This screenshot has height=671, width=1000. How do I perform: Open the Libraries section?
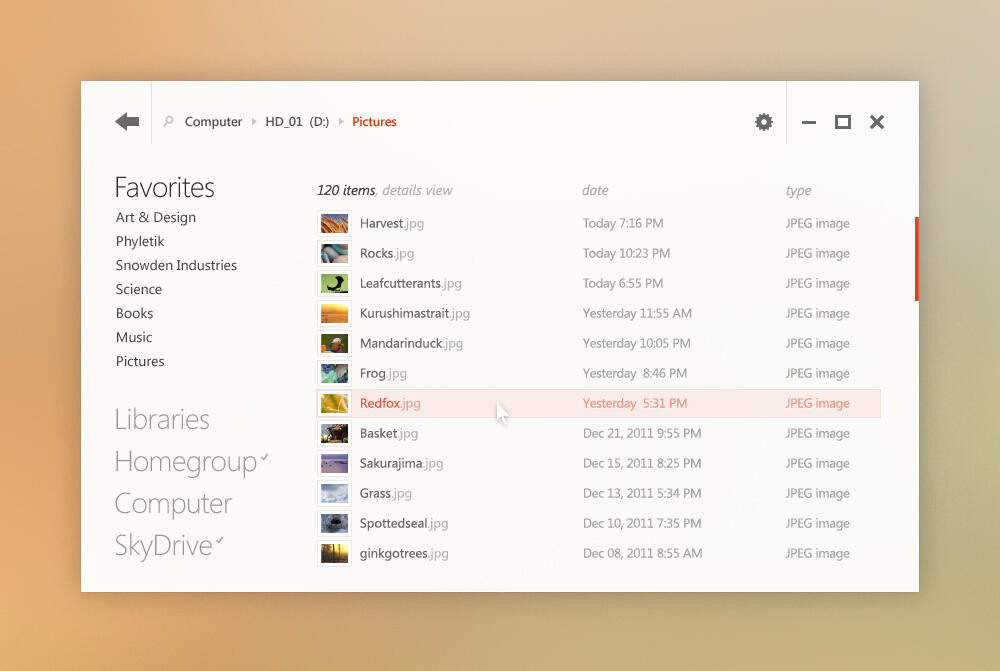[x=162, y=420]
